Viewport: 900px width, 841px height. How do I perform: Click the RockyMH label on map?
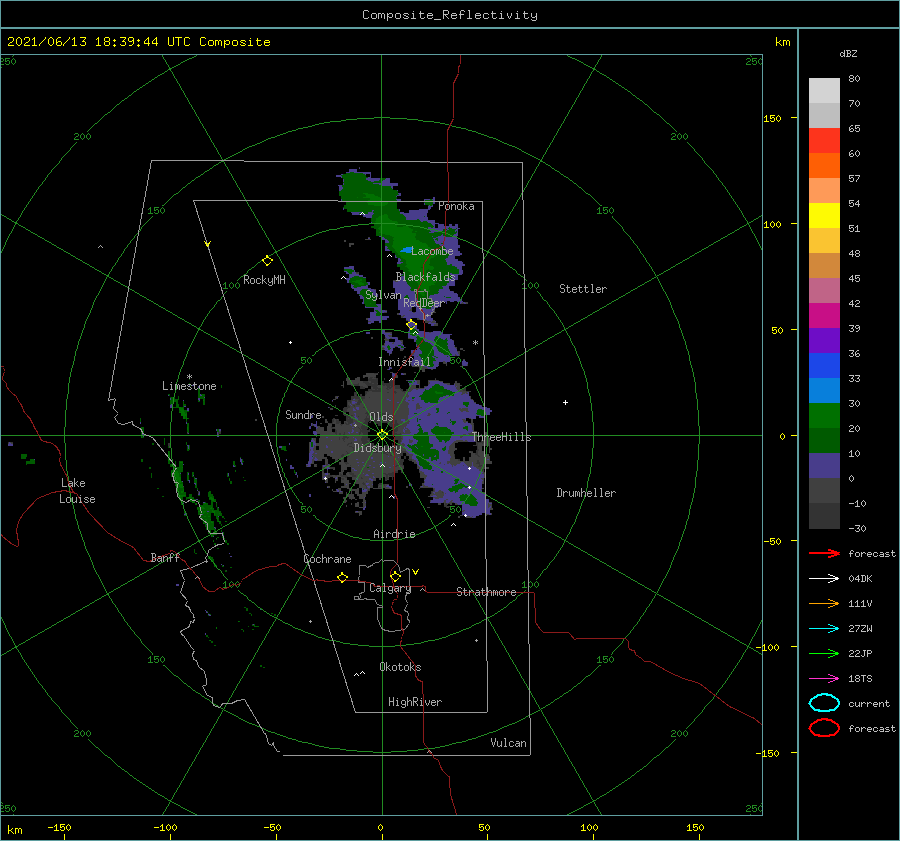(264, 280)
